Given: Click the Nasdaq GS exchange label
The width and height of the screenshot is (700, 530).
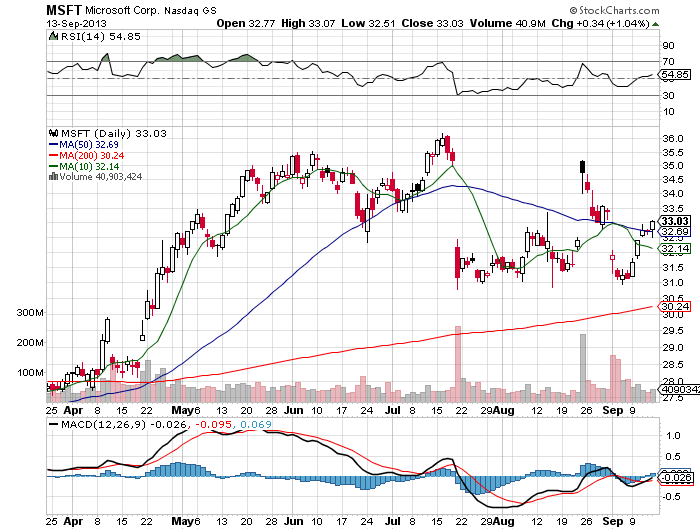Looking at the screenshot, I should click(x=190, y=11).
